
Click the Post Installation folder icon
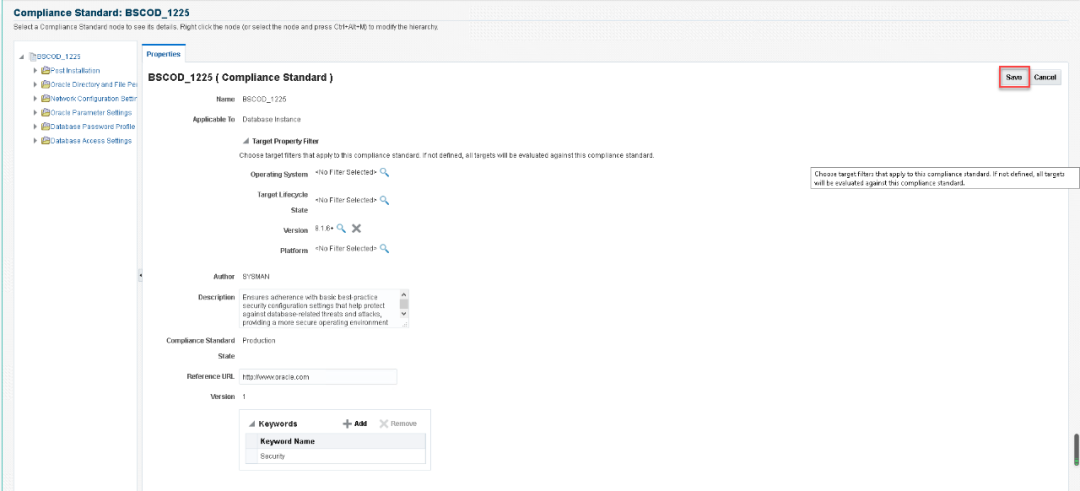pos(45,70)
